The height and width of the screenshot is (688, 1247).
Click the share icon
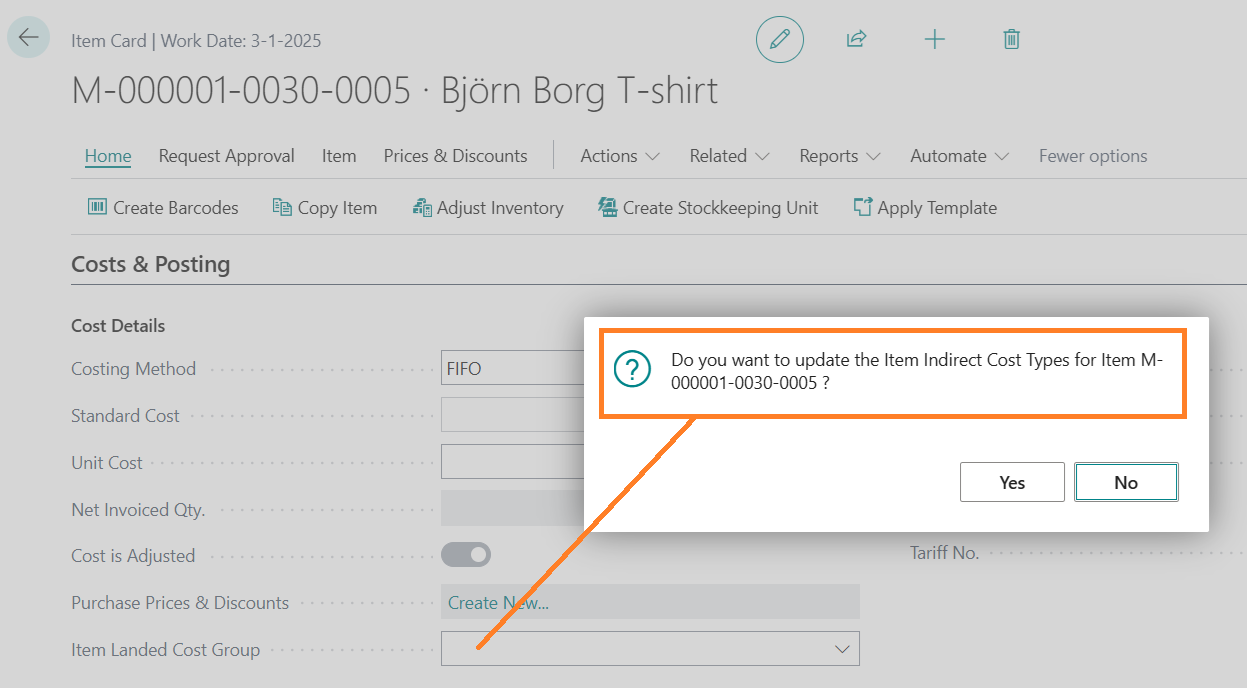[856, 40]
